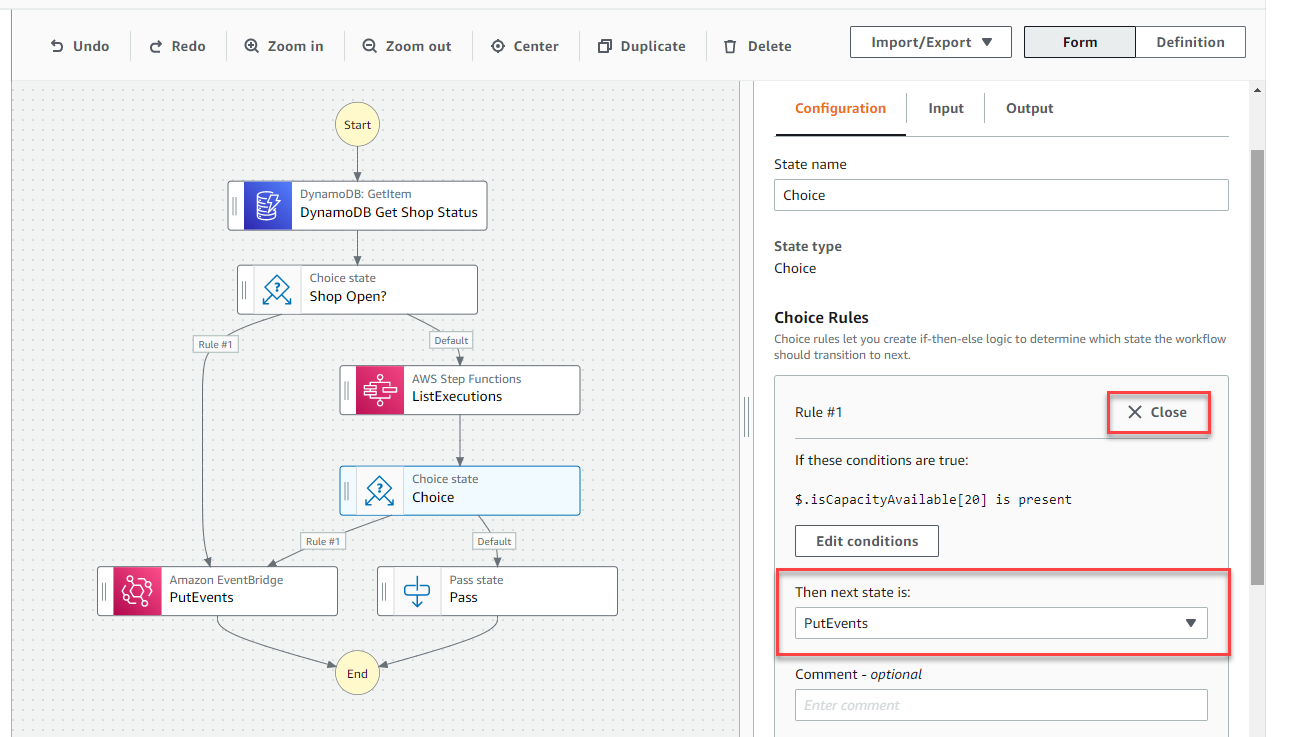Click the Edit conditions button
Screen dimensions: 1306x737
pos(867,541)
